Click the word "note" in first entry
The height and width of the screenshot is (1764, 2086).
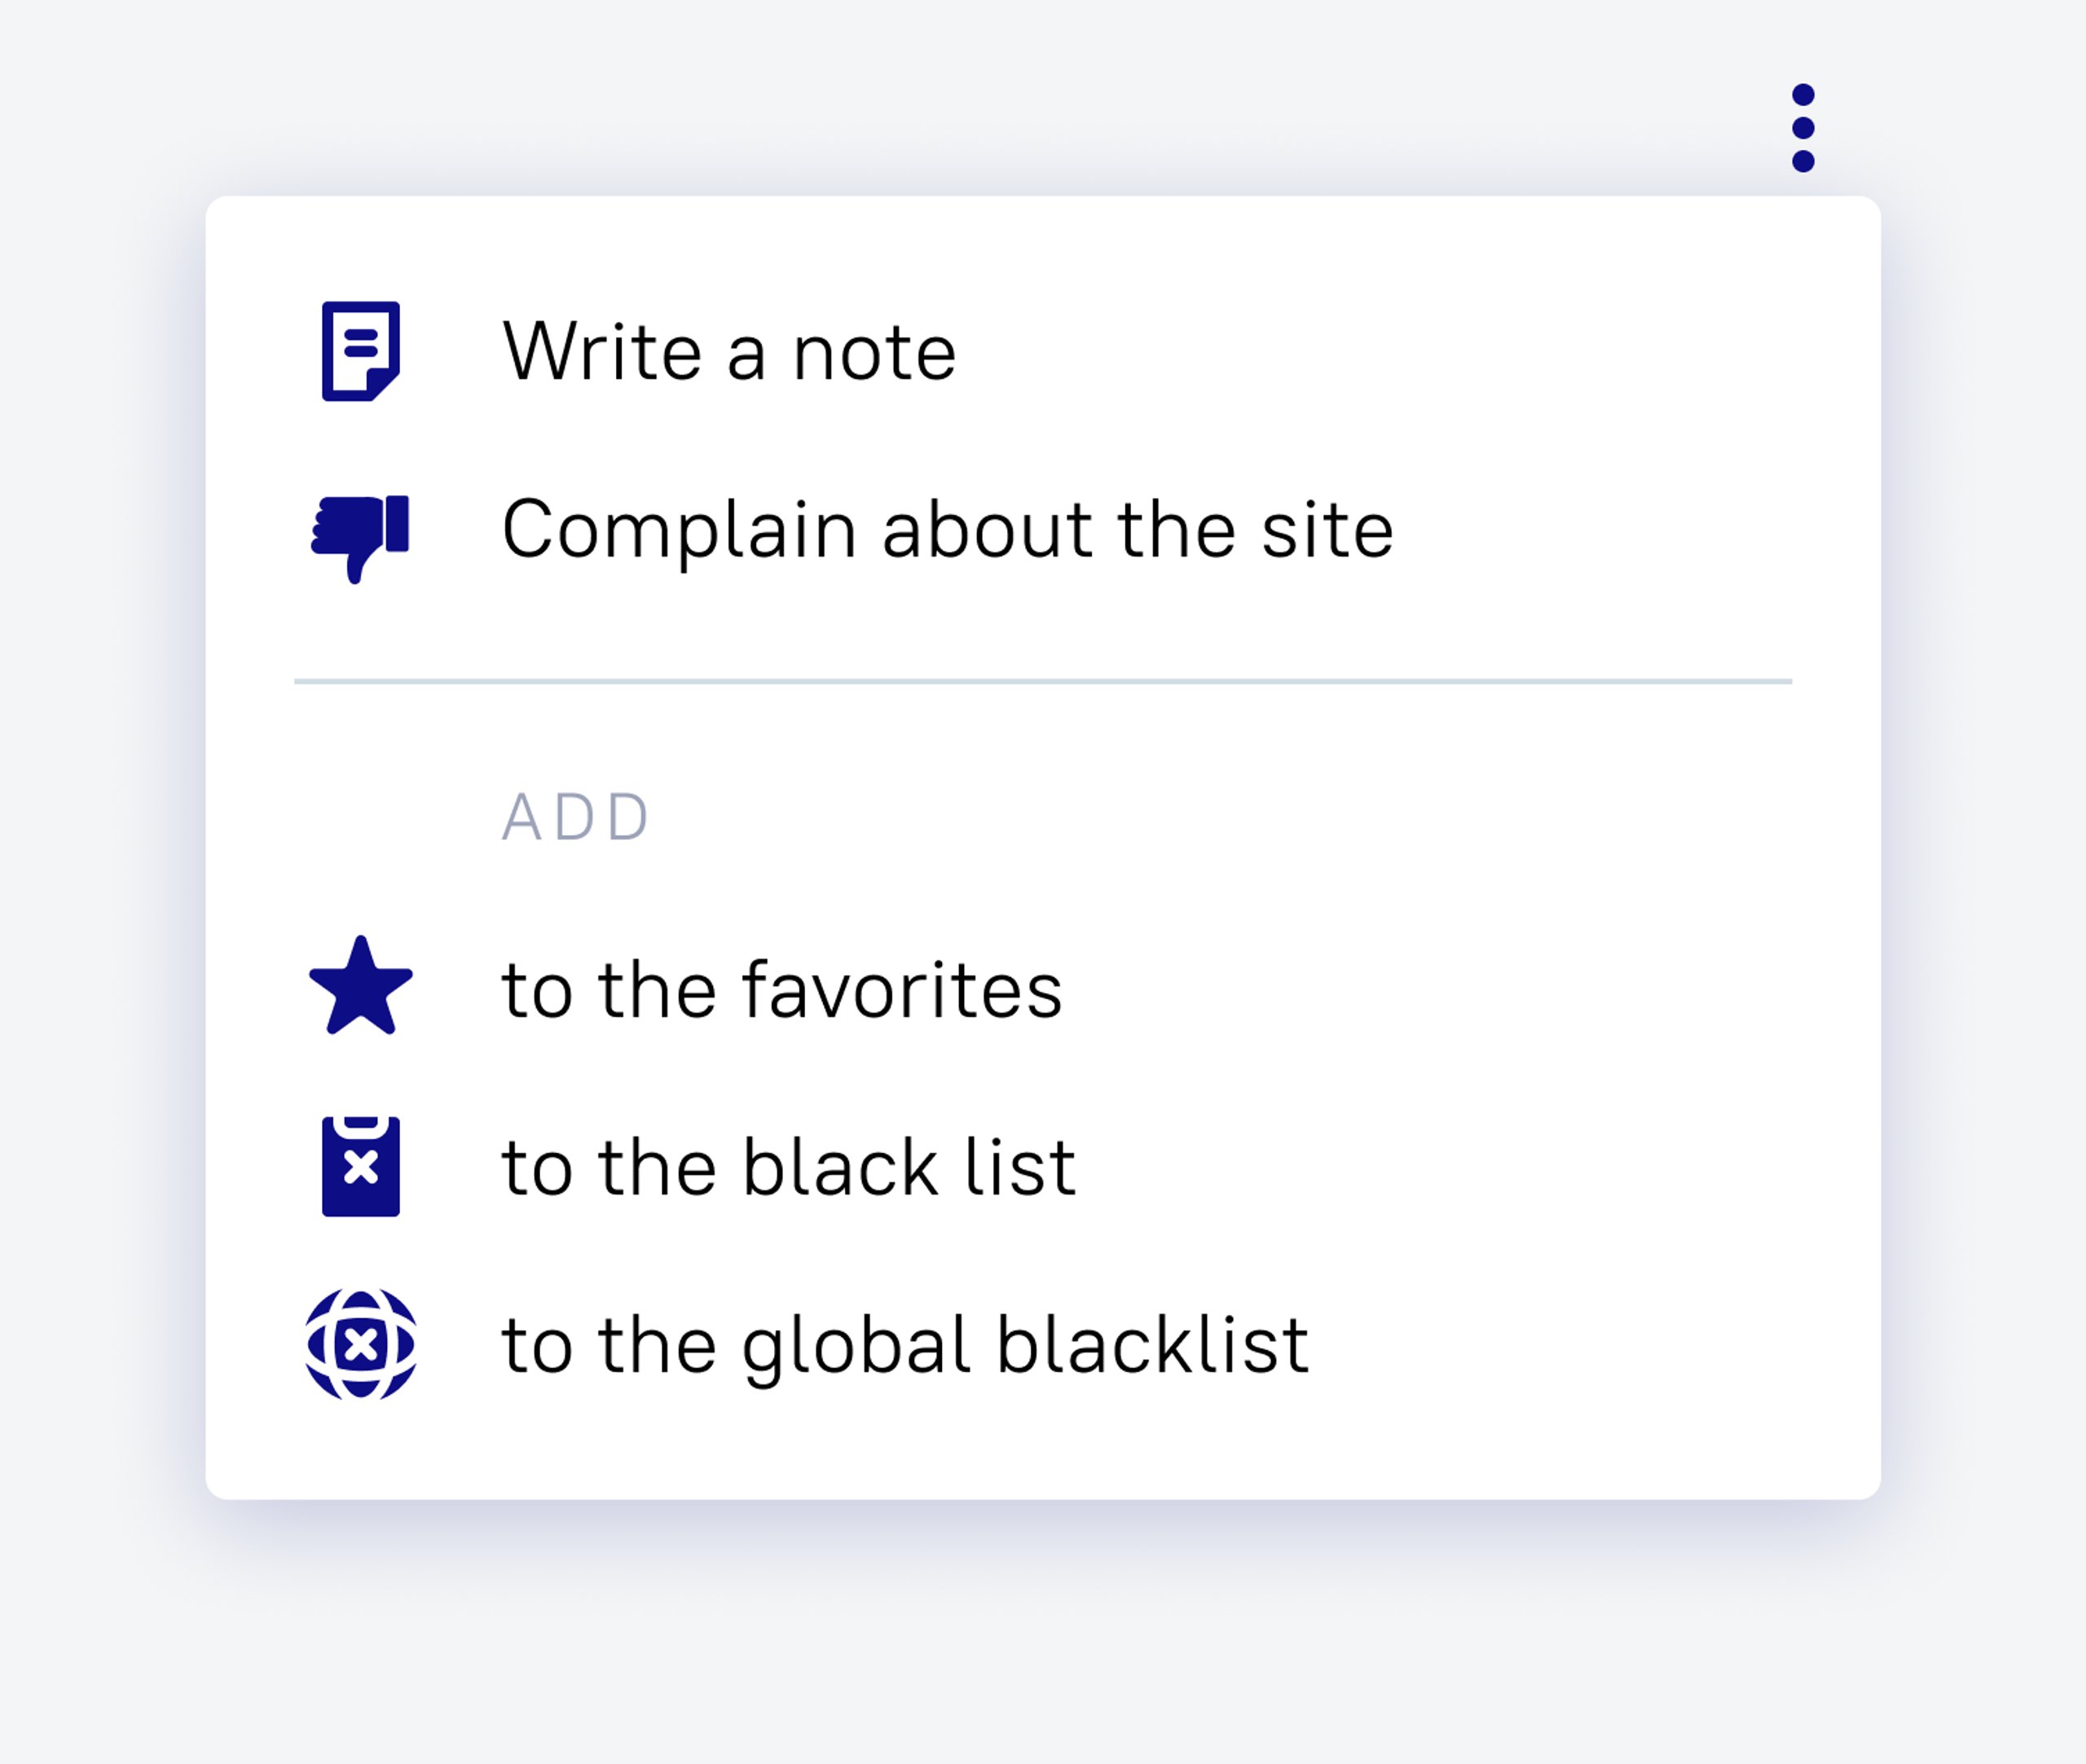click(x=874, y=355)
